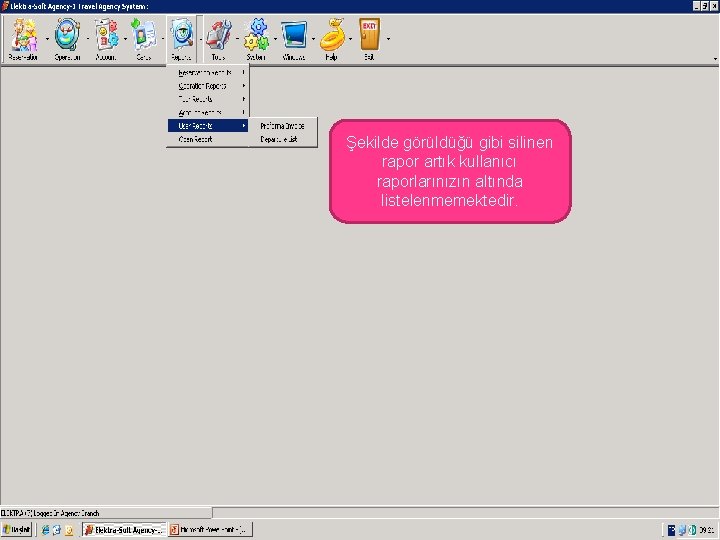
Task: Open toolbar options arrow at toolbar's right end
Action: pos(715,59)
